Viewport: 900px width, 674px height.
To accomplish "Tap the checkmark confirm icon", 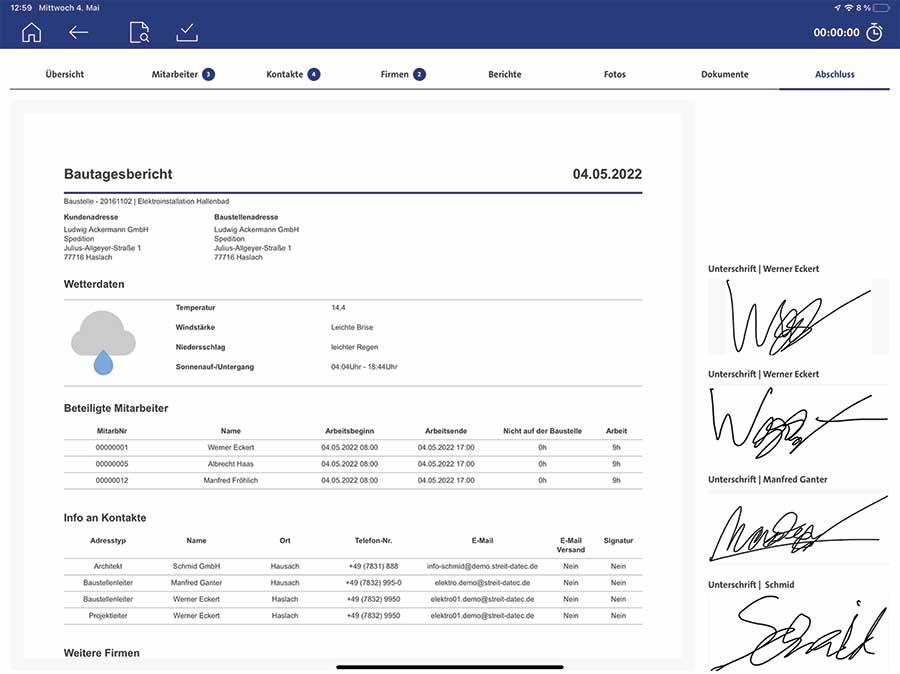I will (x=187, y=32).
